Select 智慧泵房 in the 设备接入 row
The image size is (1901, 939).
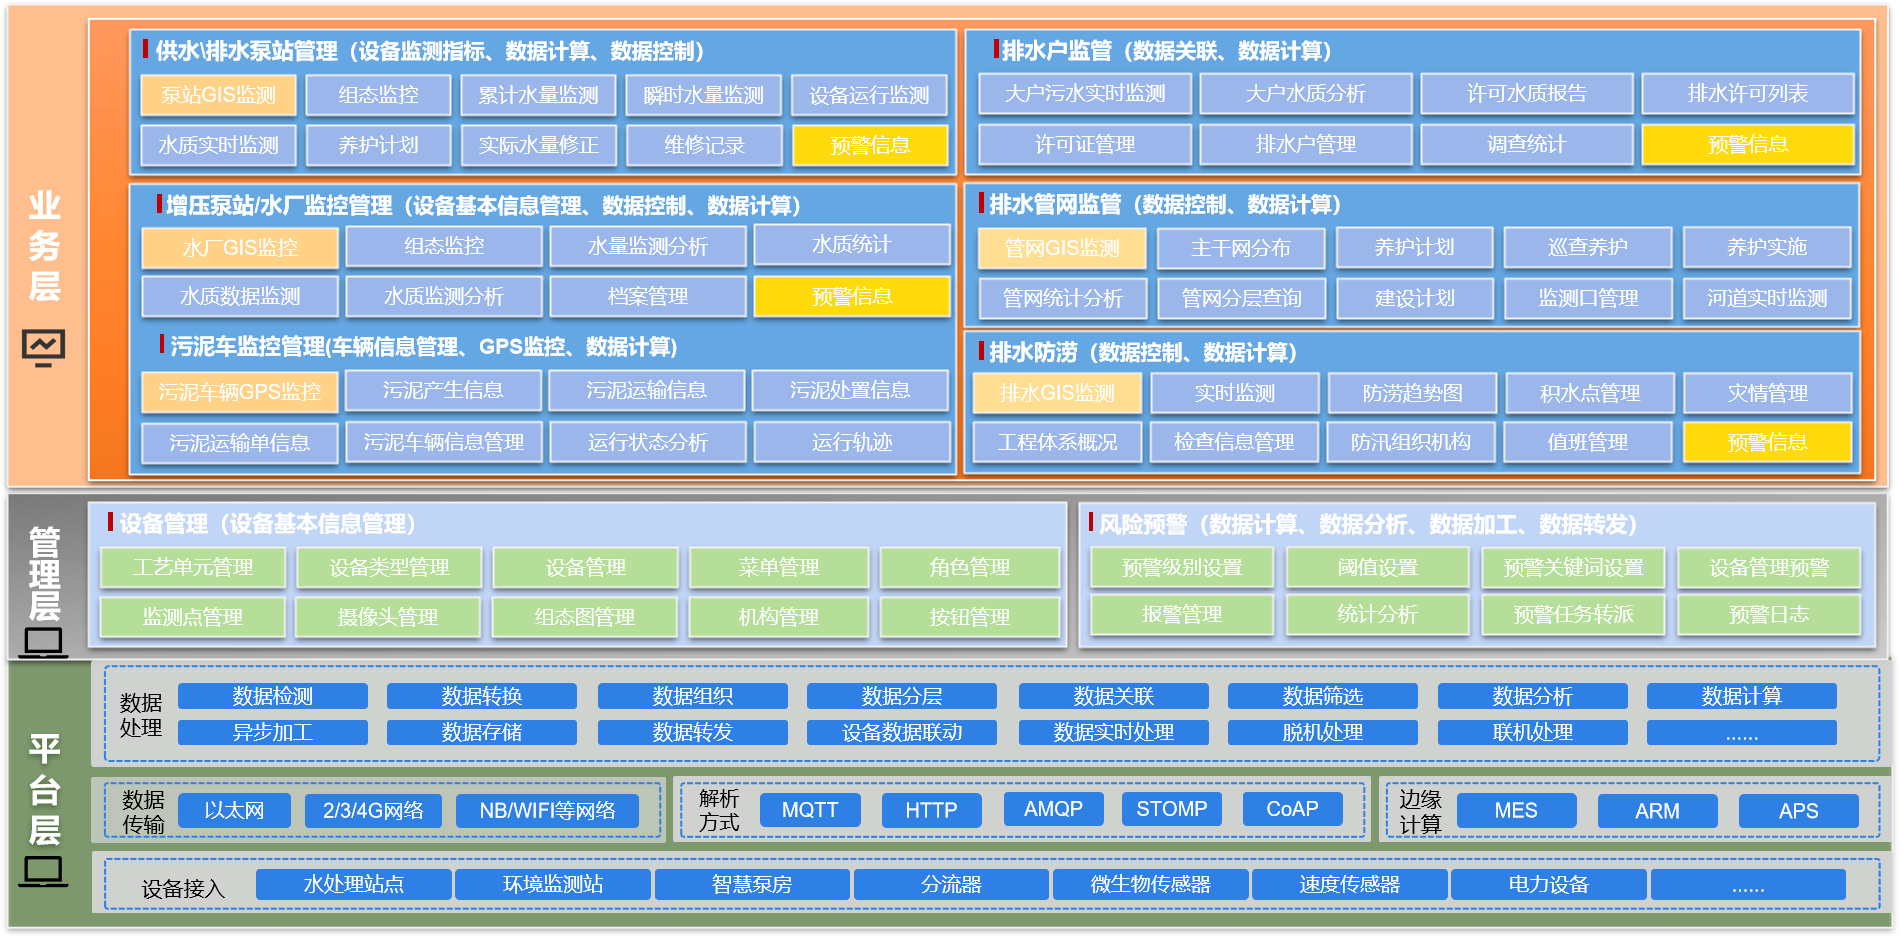(751, 884)
